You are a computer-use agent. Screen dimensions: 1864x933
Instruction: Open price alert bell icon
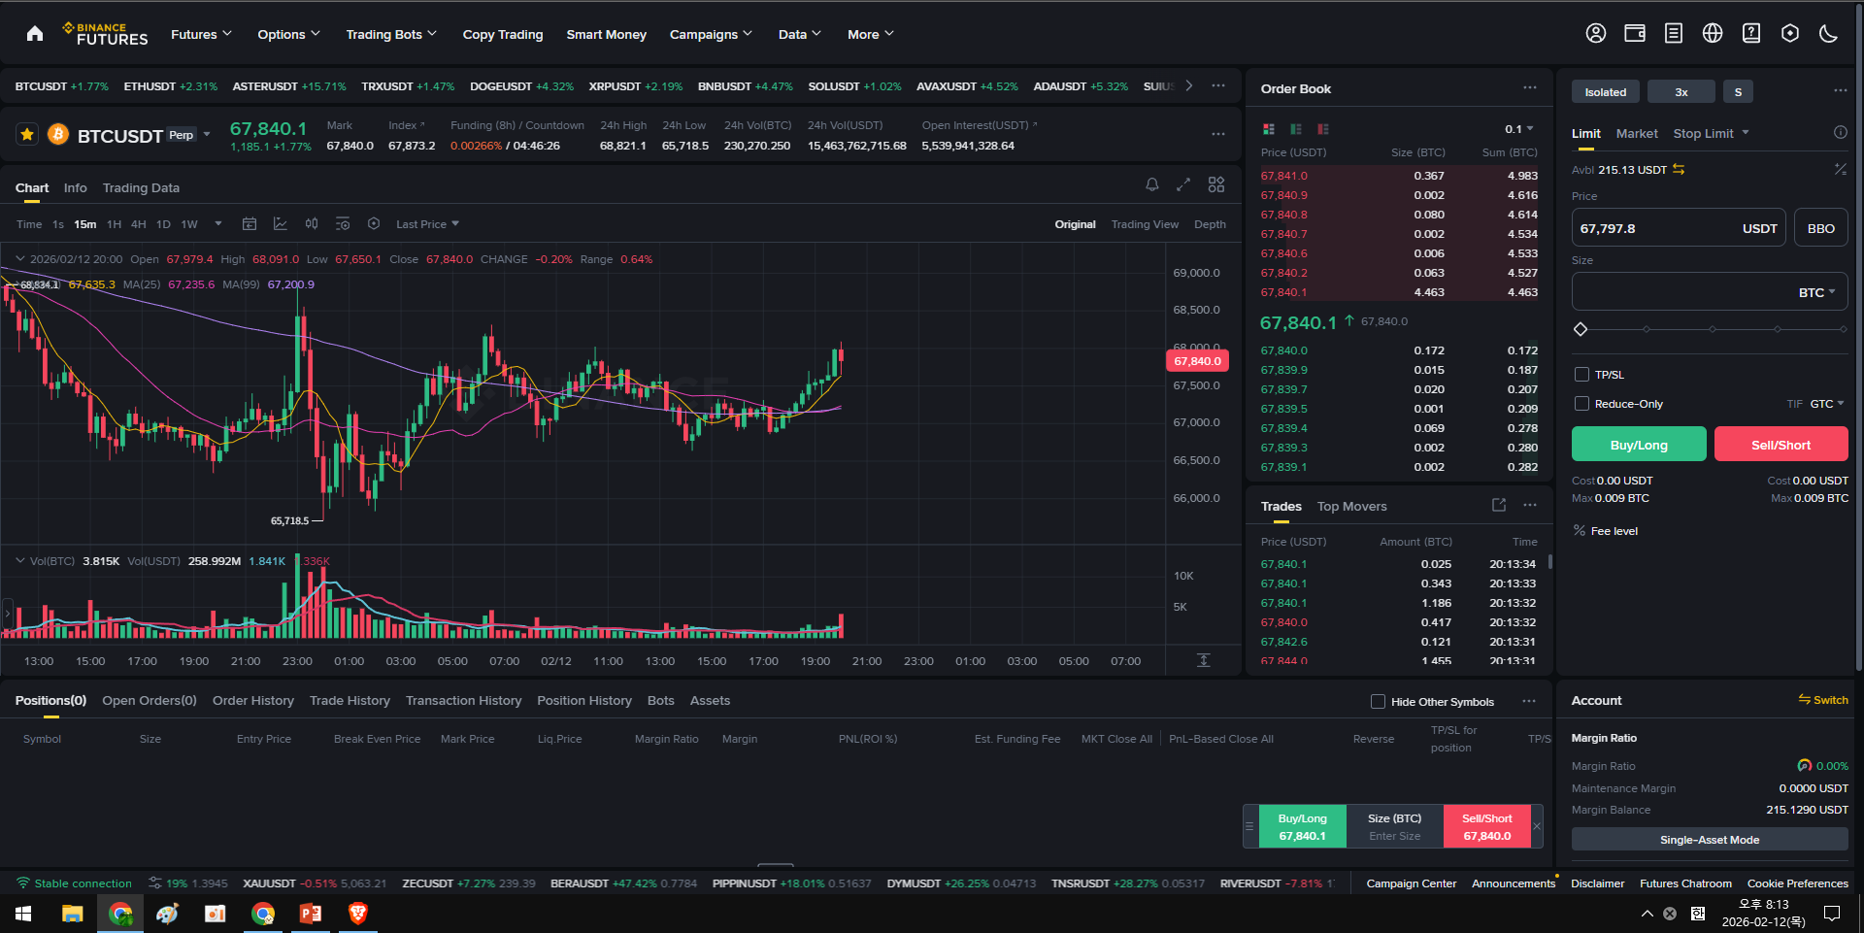(1152, 185)
